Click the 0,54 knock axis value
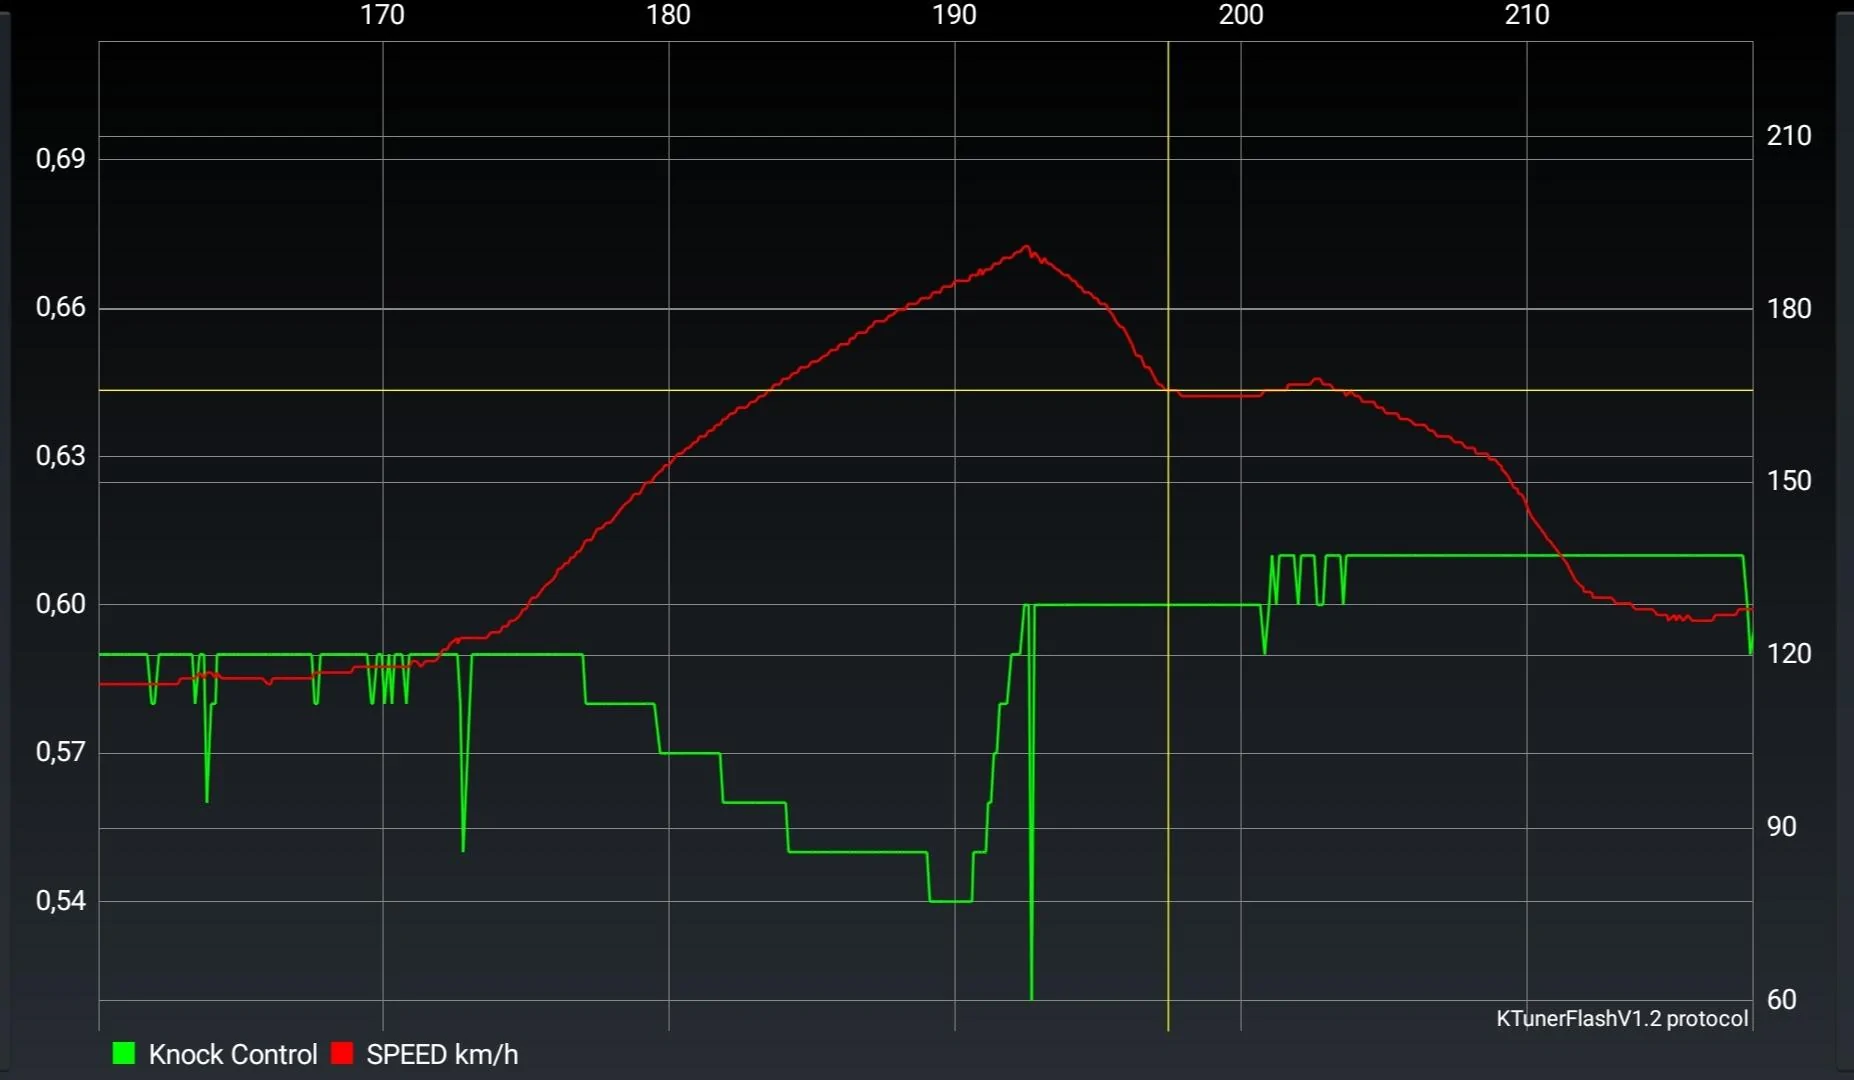The image size is (1854, 1080). (61, 900)
